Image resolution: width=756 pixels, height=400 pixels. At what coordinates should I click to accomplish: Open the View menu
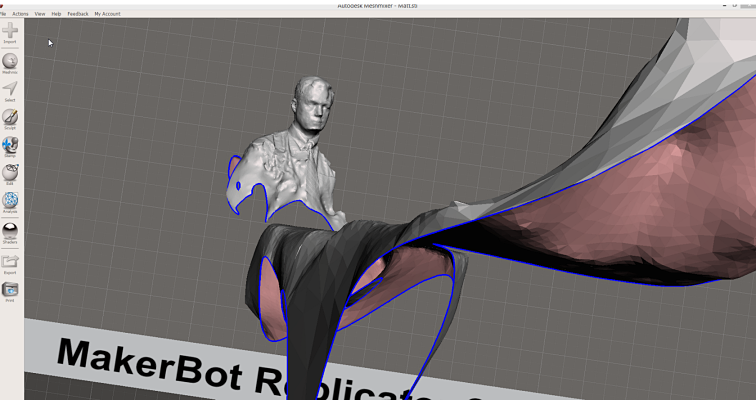[x=40, y=14]
